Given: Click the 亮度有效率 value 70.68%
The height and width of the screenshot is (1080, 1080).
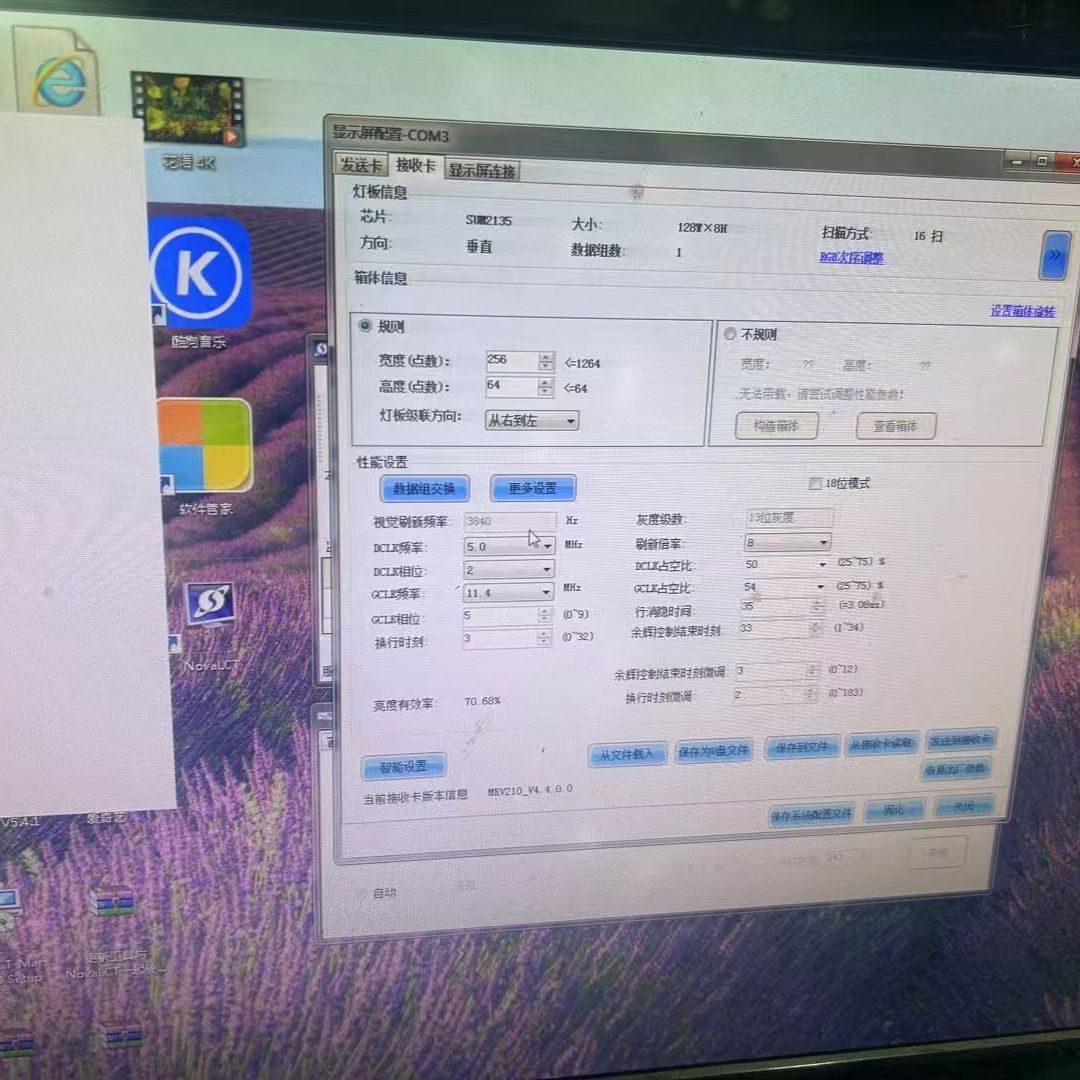Looking at the screenshot, I should pos(482,701).
